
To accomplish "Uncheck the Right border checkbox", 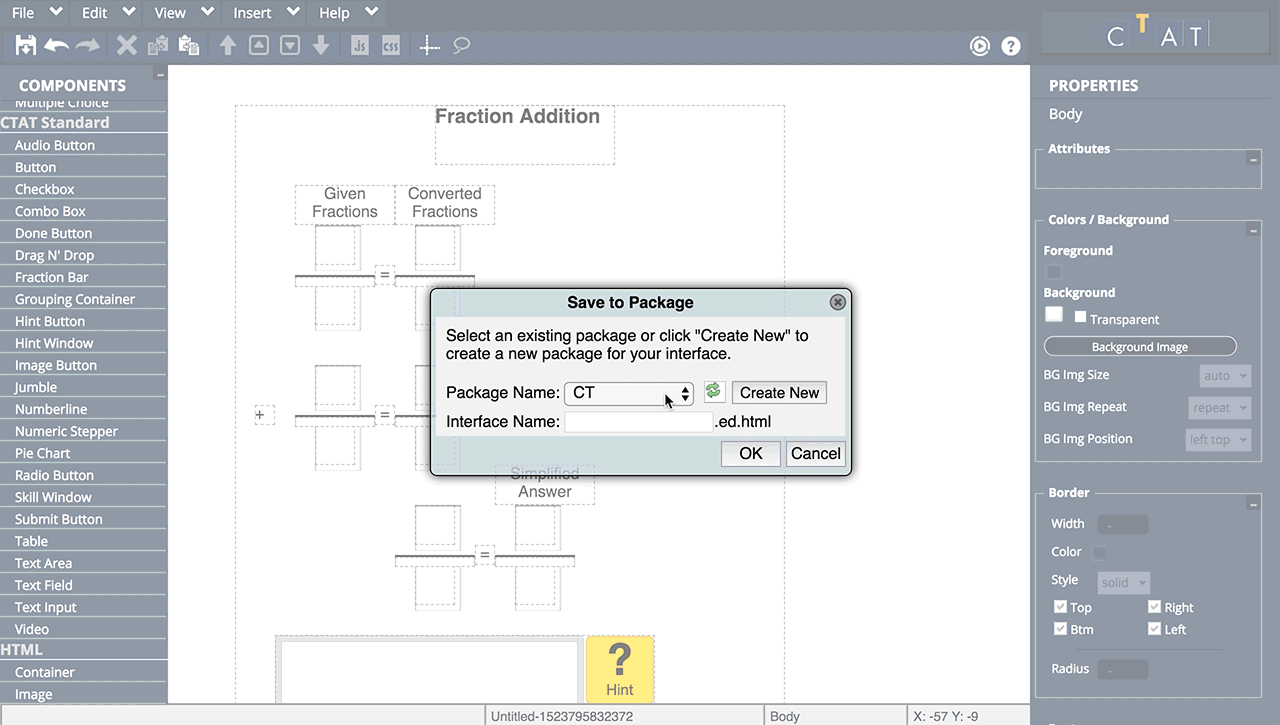I will [1154, 607].
